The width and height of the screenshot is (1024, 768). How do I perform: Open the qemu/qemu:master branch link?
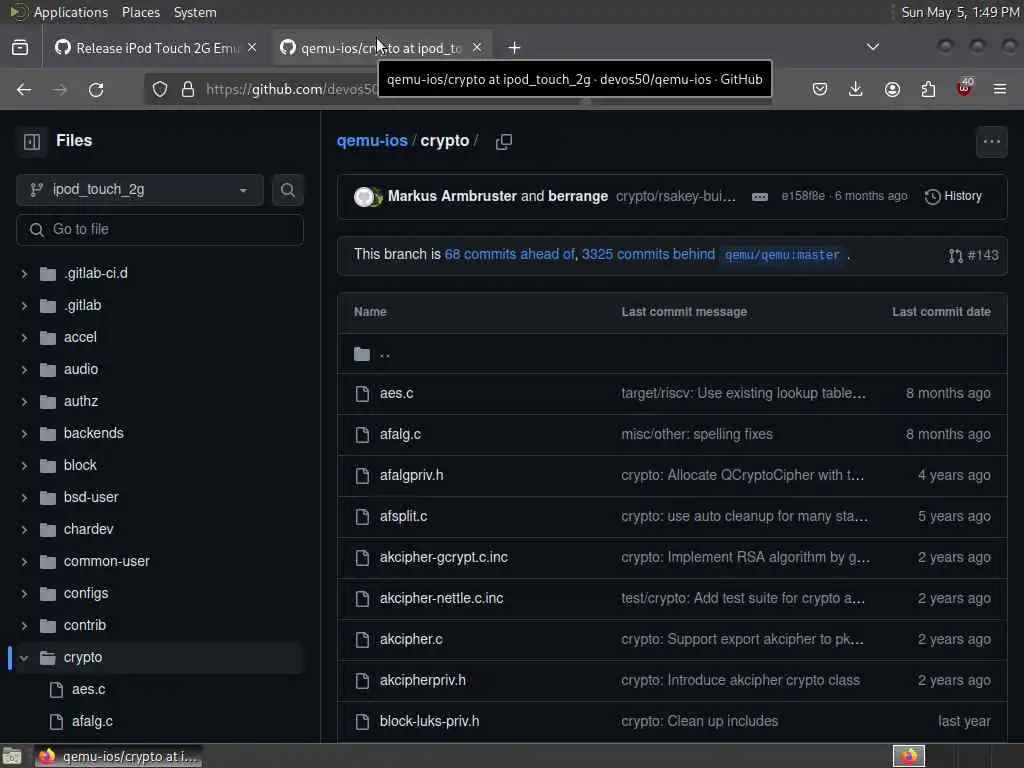782,255
